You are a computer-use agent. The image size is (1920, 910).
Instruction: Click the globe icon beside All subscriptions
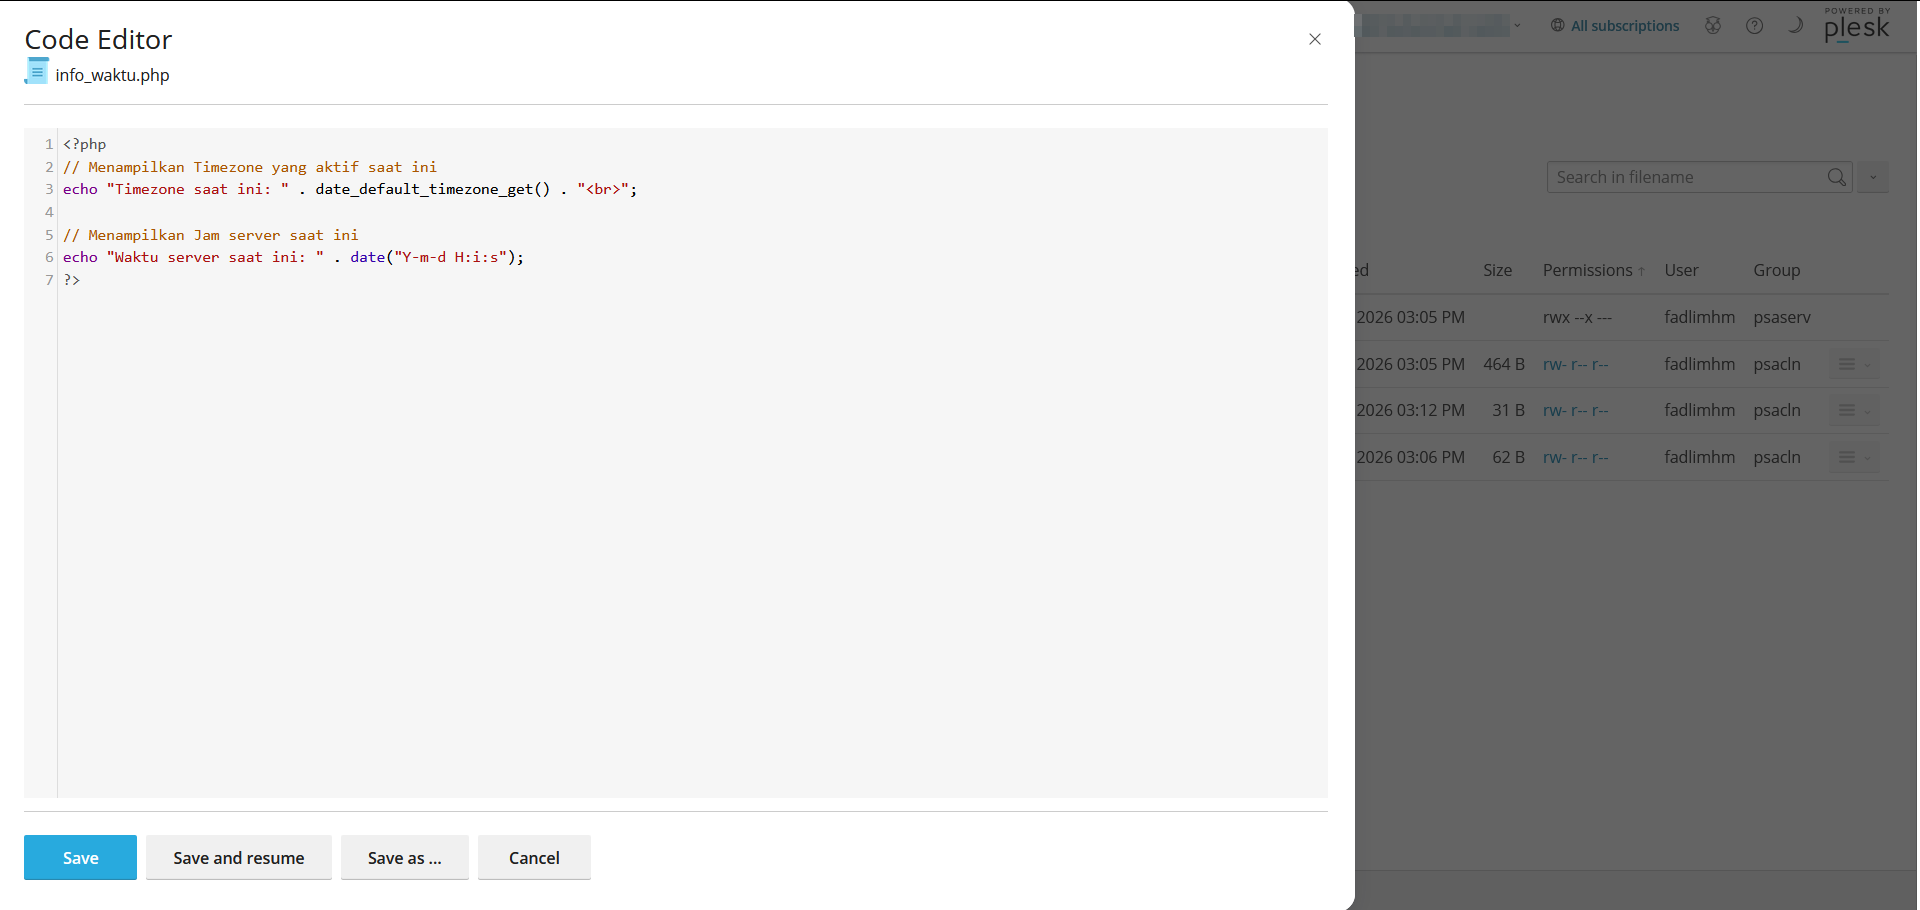(x=1557, y=25)
